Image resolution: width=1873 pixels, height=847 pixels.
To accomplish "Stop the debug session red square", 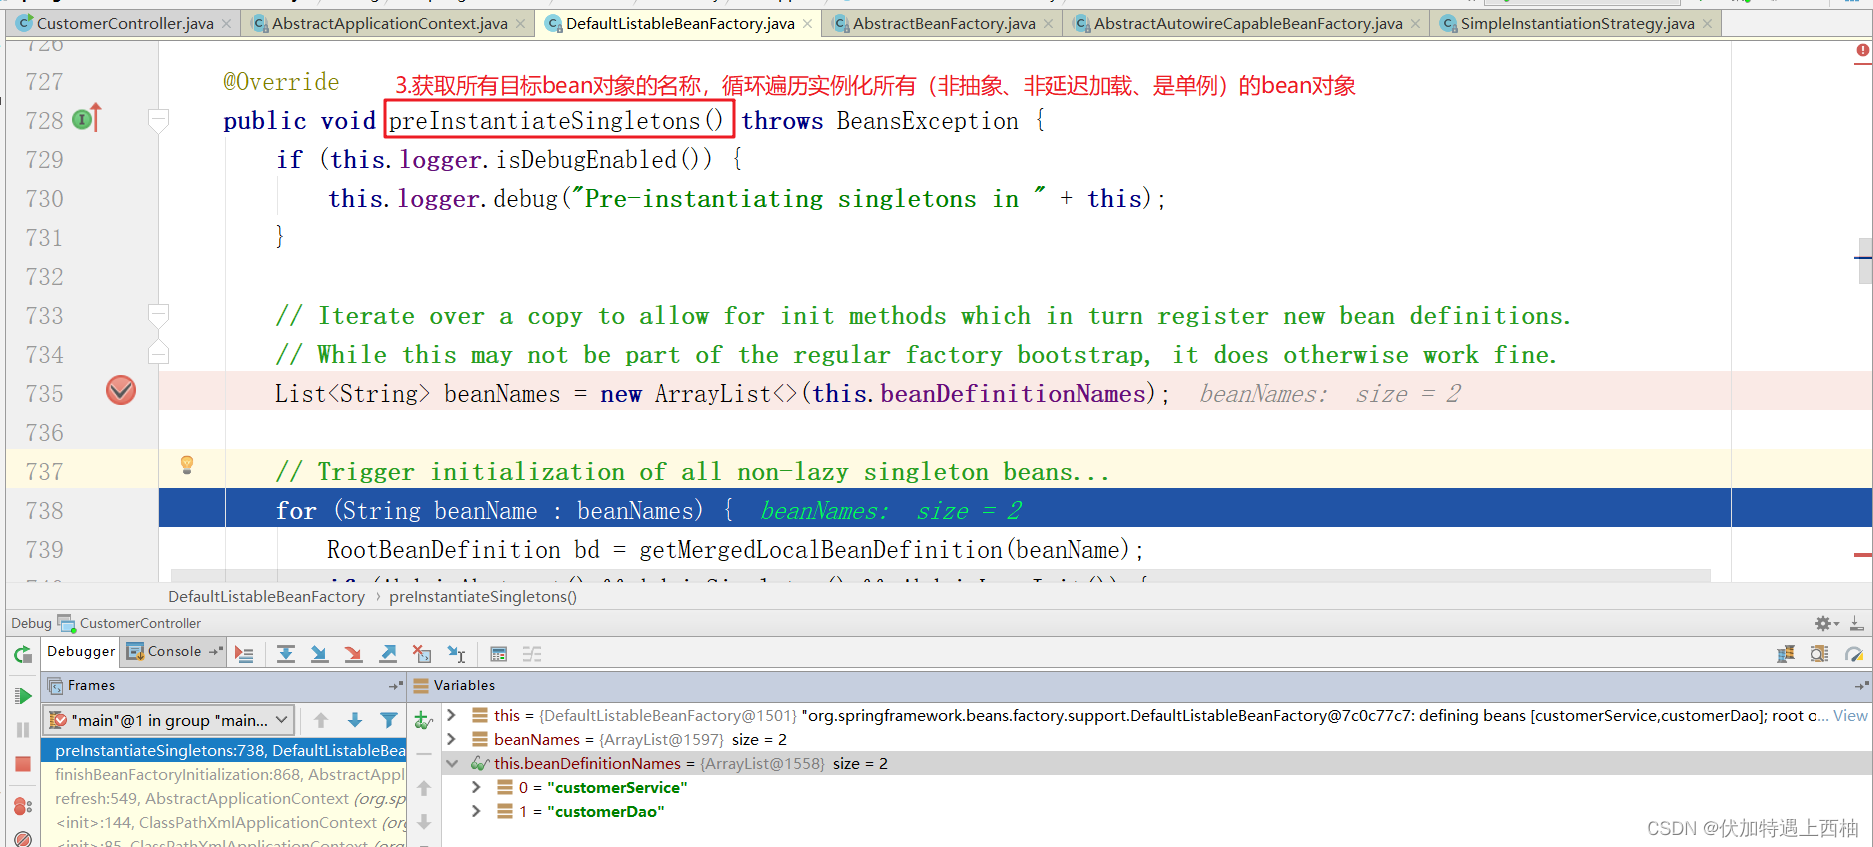I will 22,764.
